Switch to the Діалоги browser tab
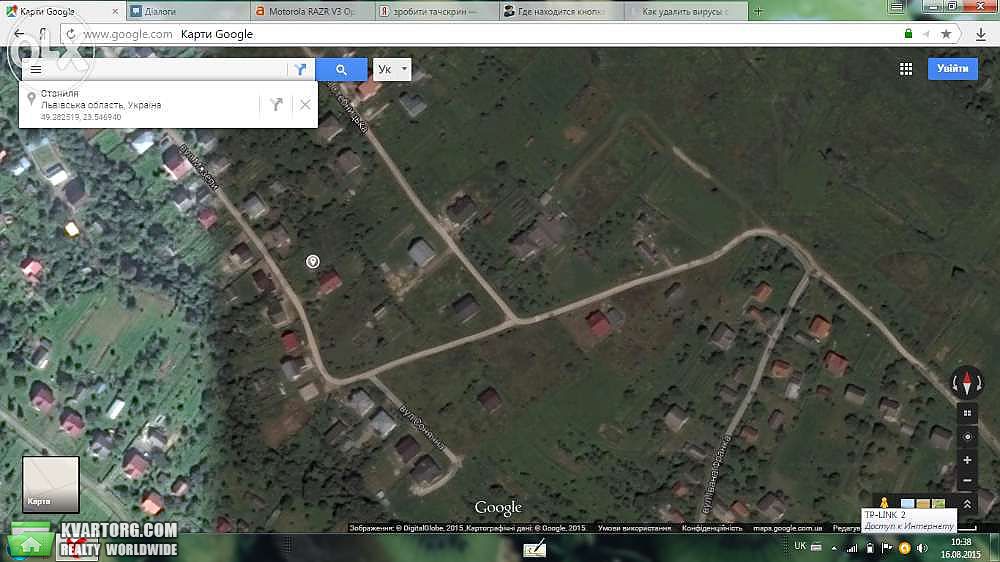Viewport: 1000px width, 562px height. tap(187, 11)
